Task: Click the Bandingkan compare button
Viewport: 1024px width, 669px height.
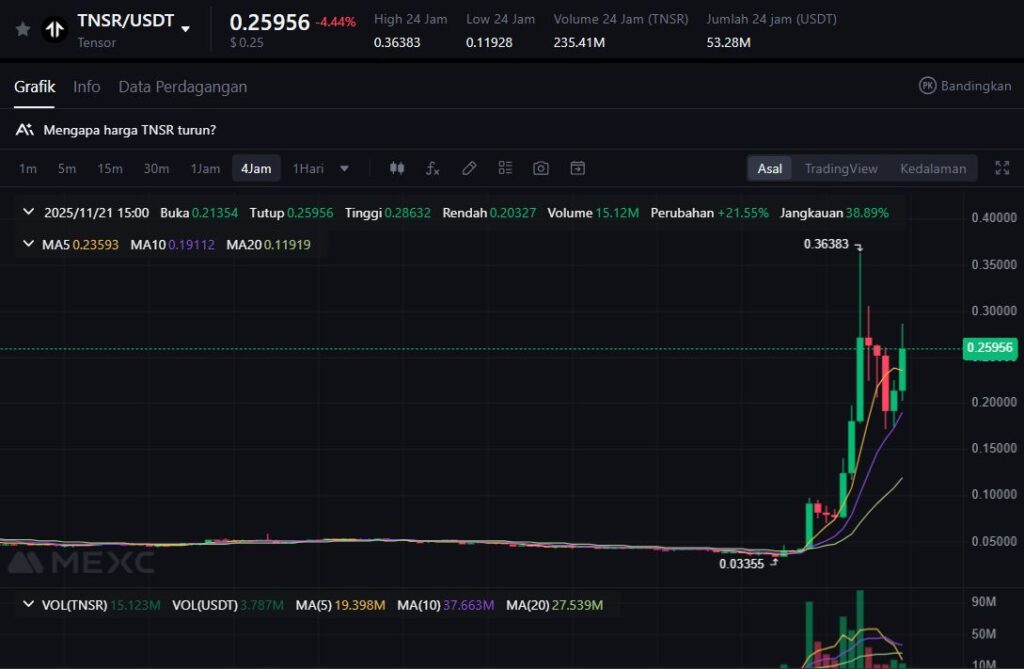Action: pos(965,86)
